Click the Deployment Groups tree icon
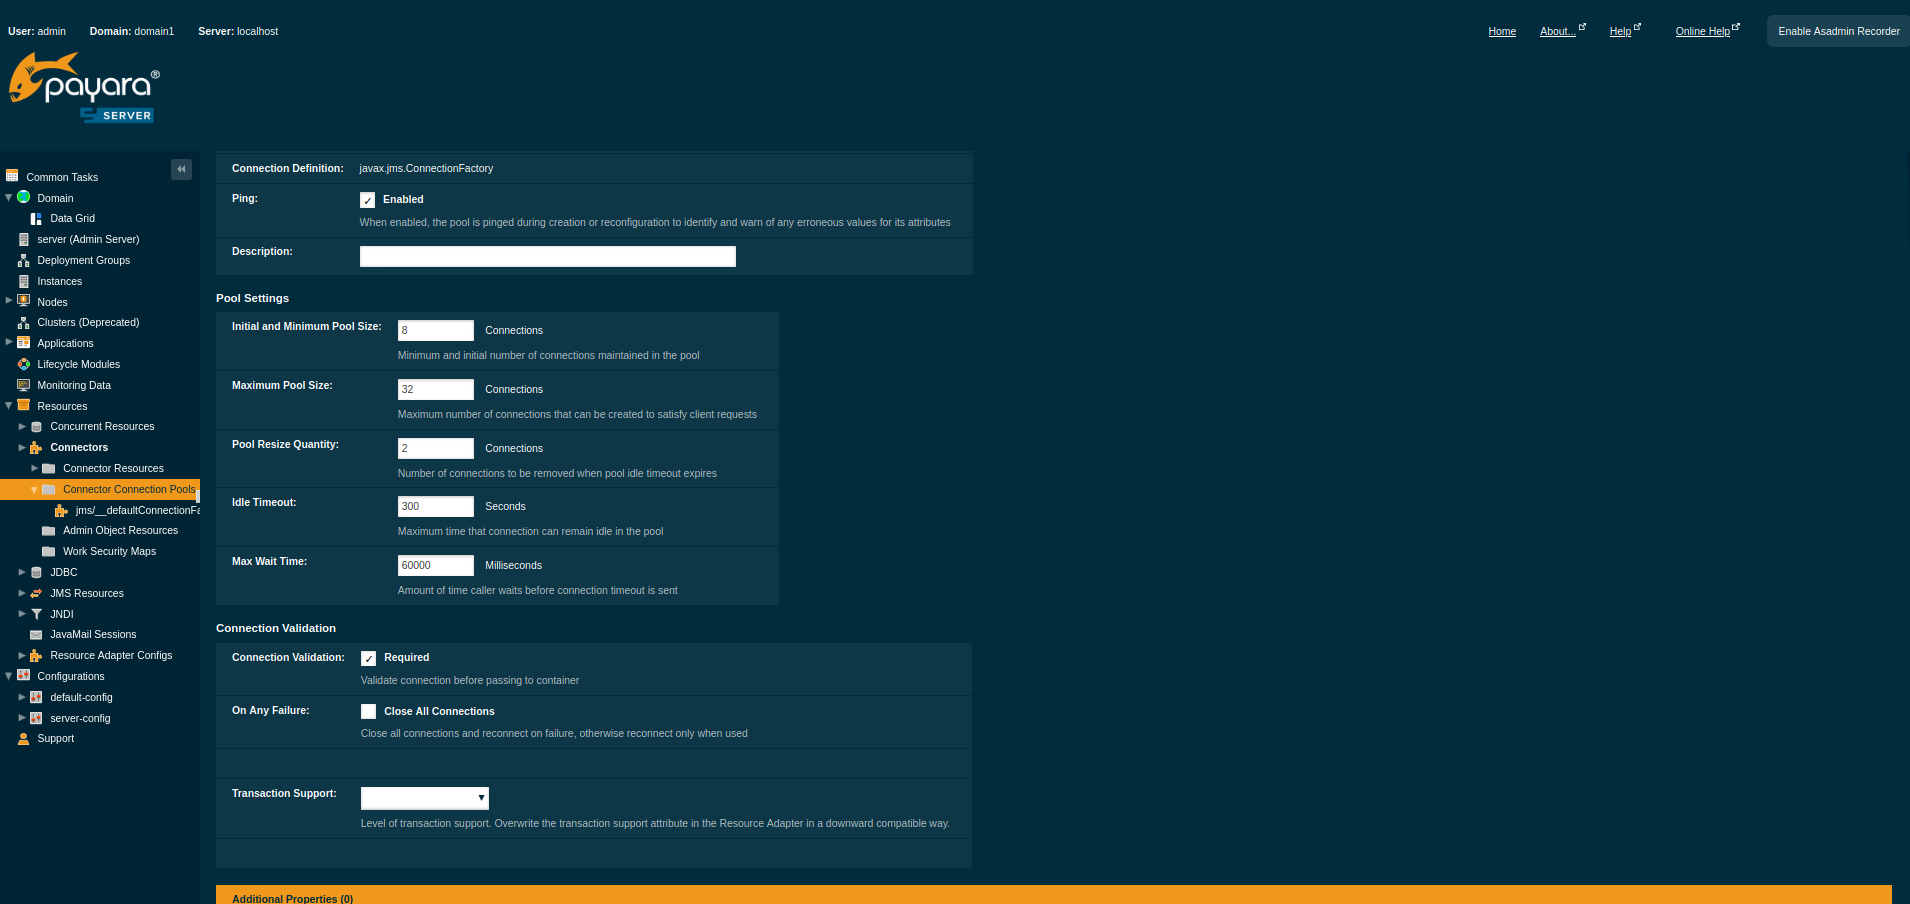 click(x=24, y=260)
